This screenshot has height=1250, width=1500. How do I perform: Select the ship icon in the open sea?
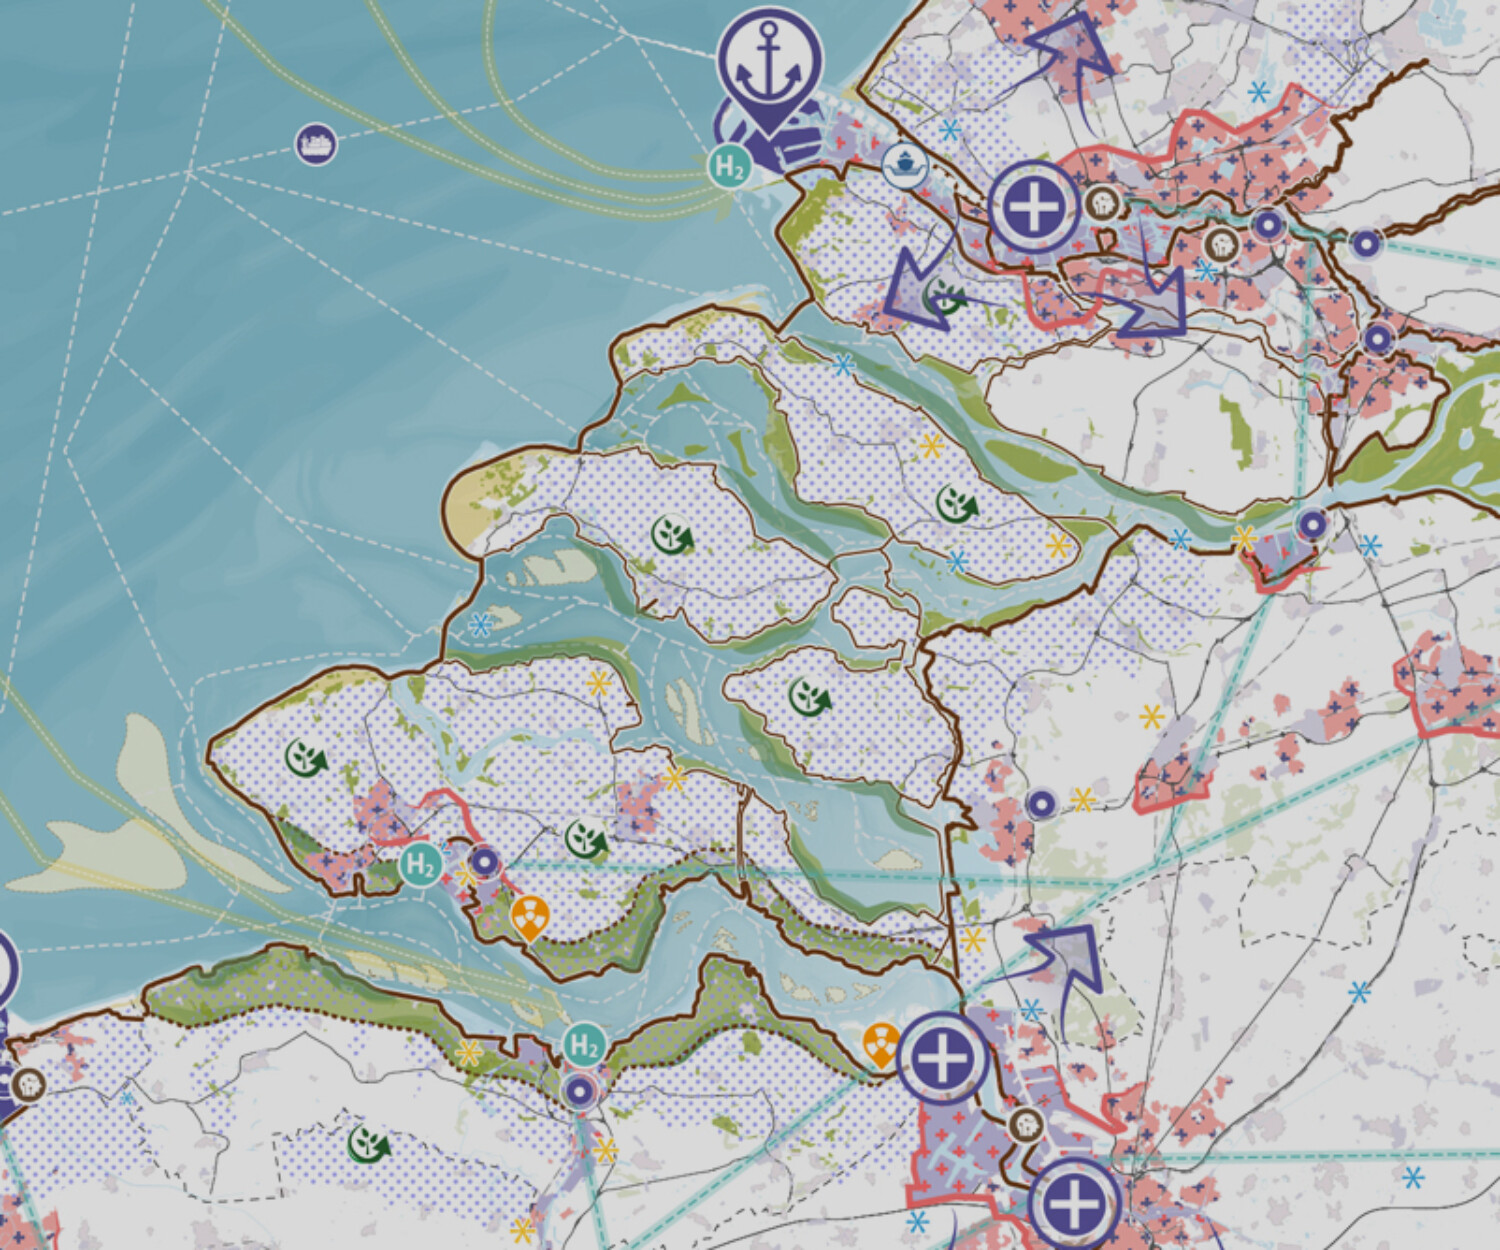coord(316,145)
